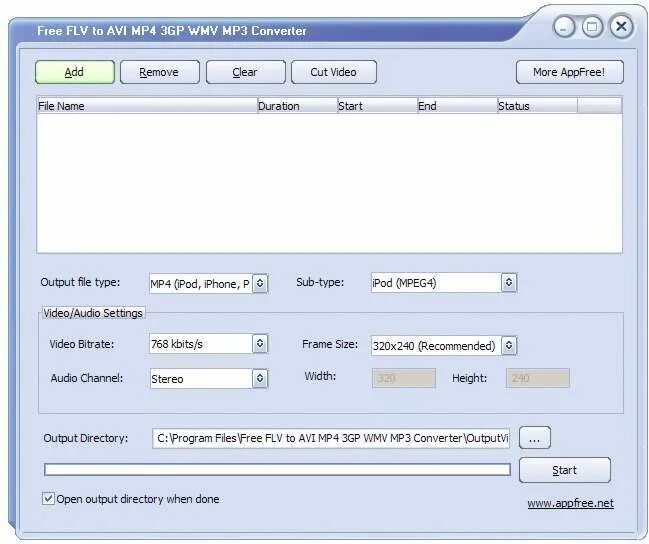The width and height of the screenshot is (649, 544).
Task: Start the conversion
Action: pos(565,470)
